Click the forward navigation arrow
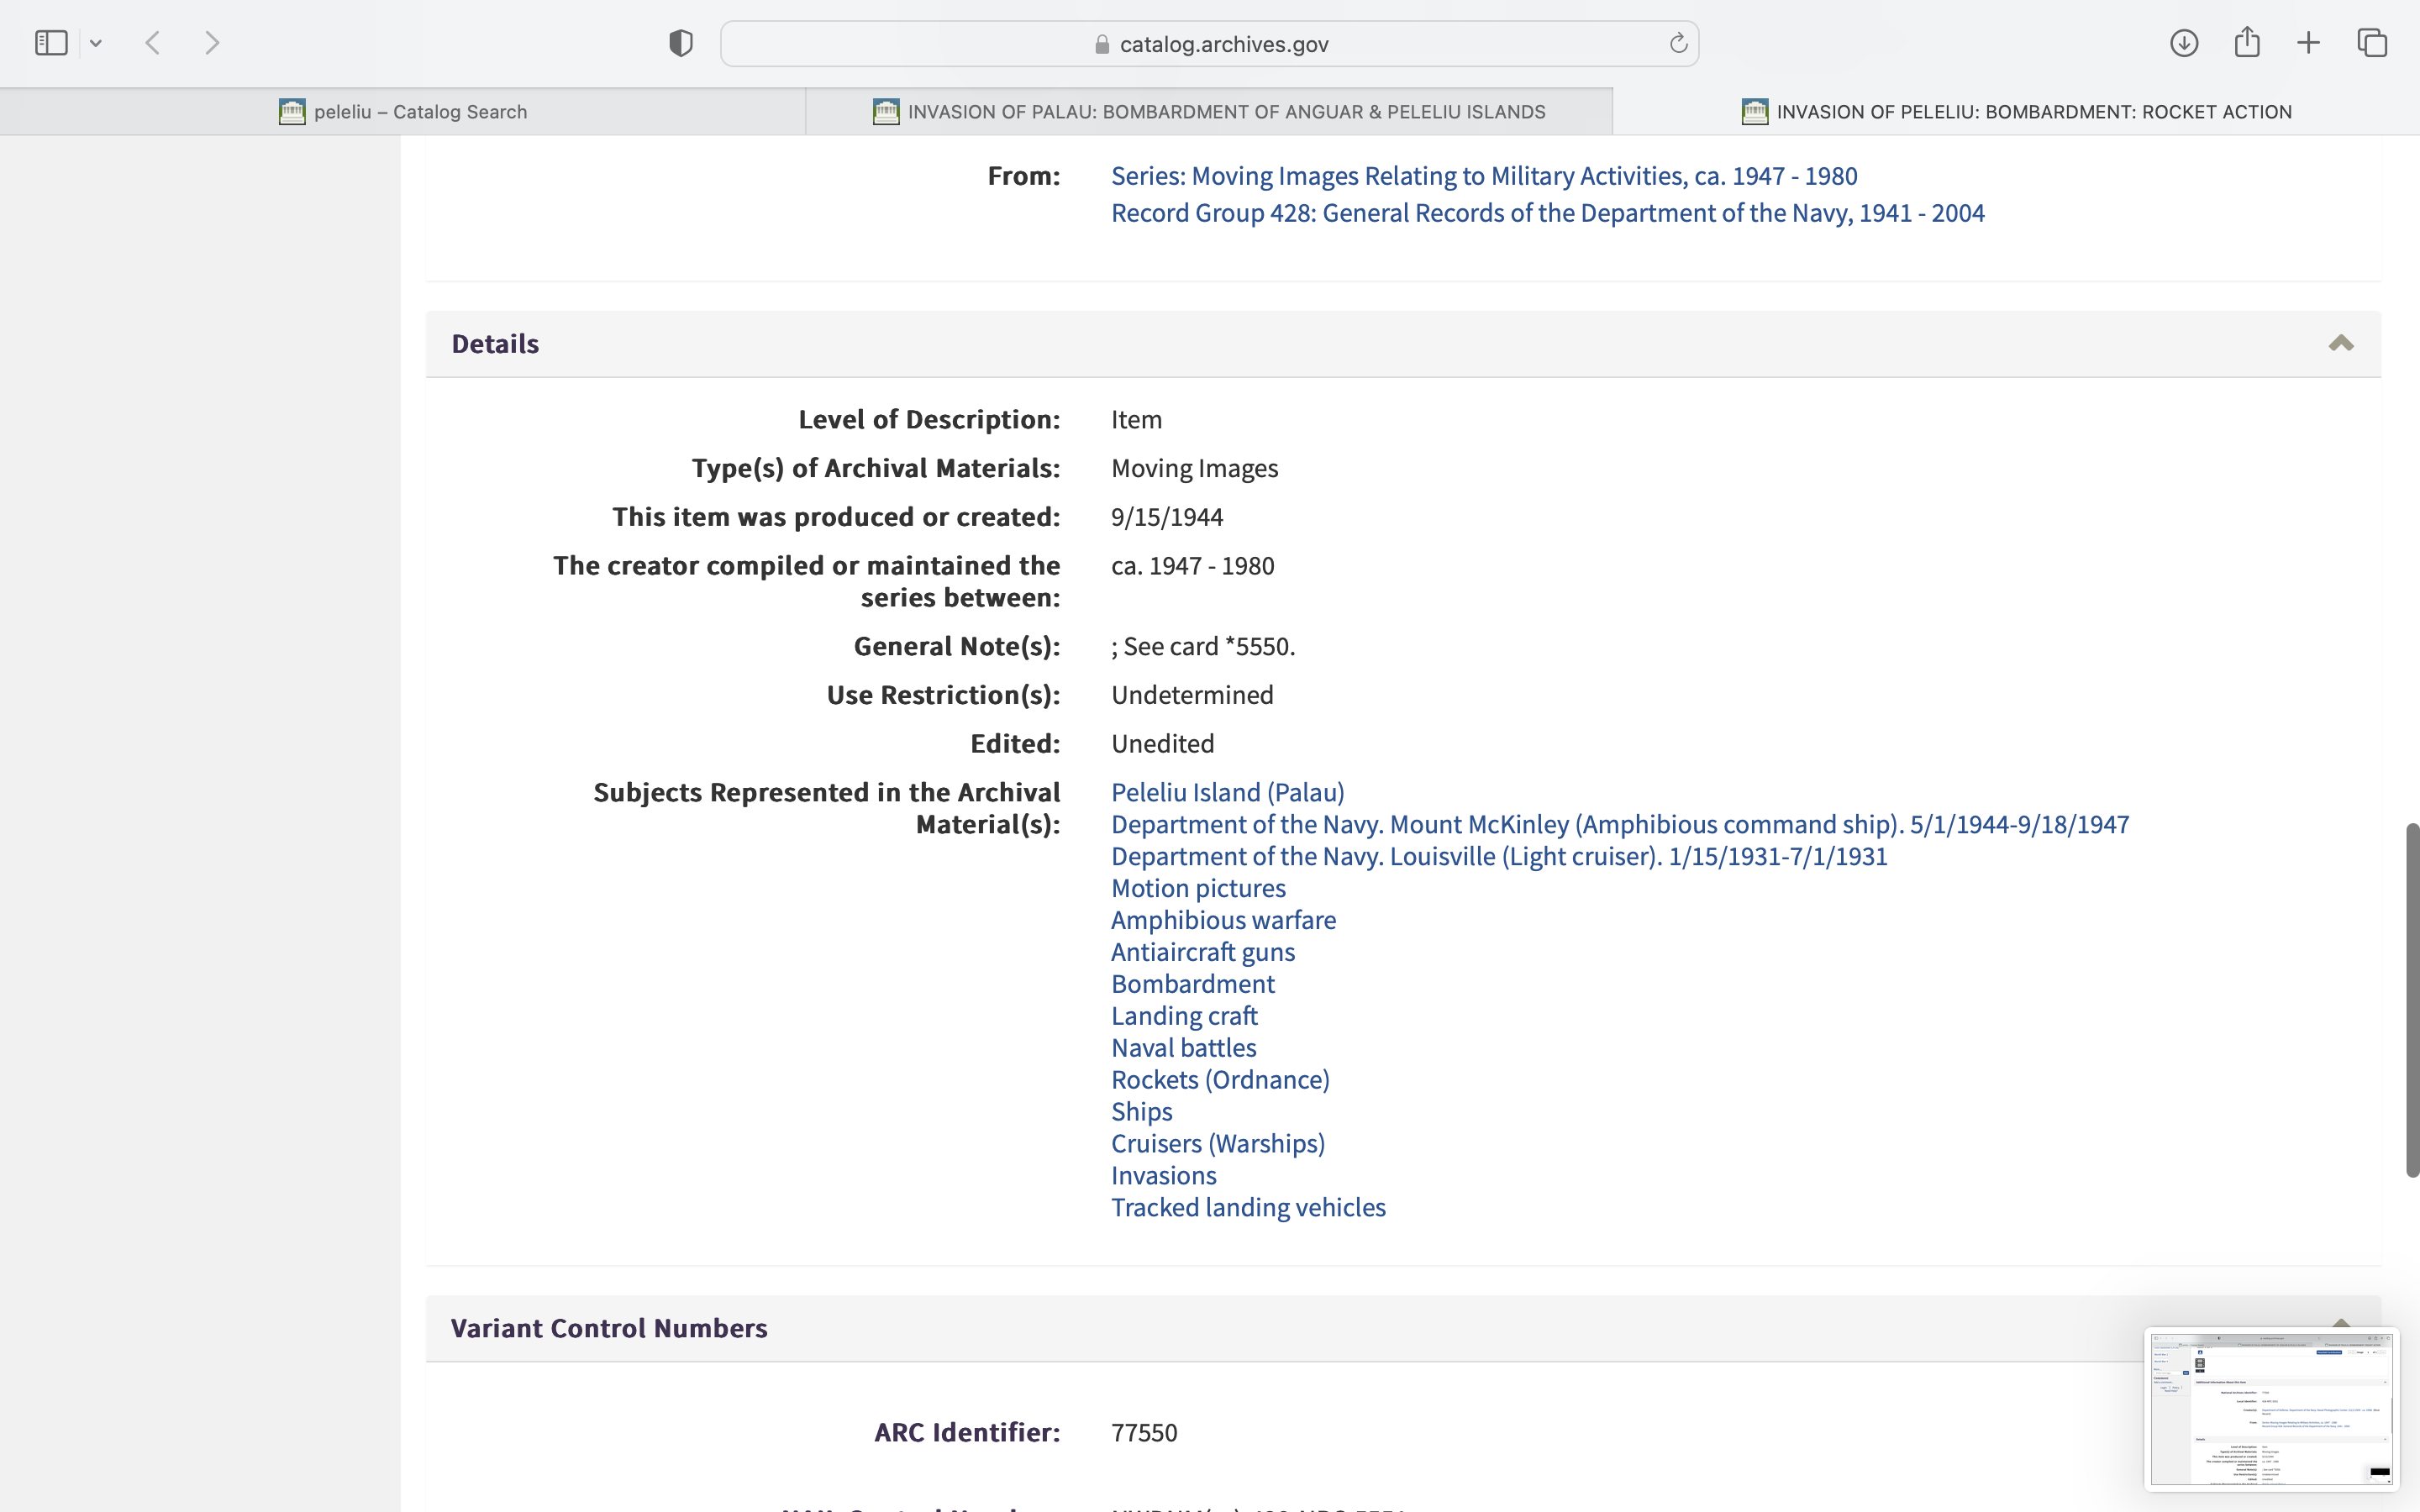2420x1512 pixels. click(x=212, y=43)
